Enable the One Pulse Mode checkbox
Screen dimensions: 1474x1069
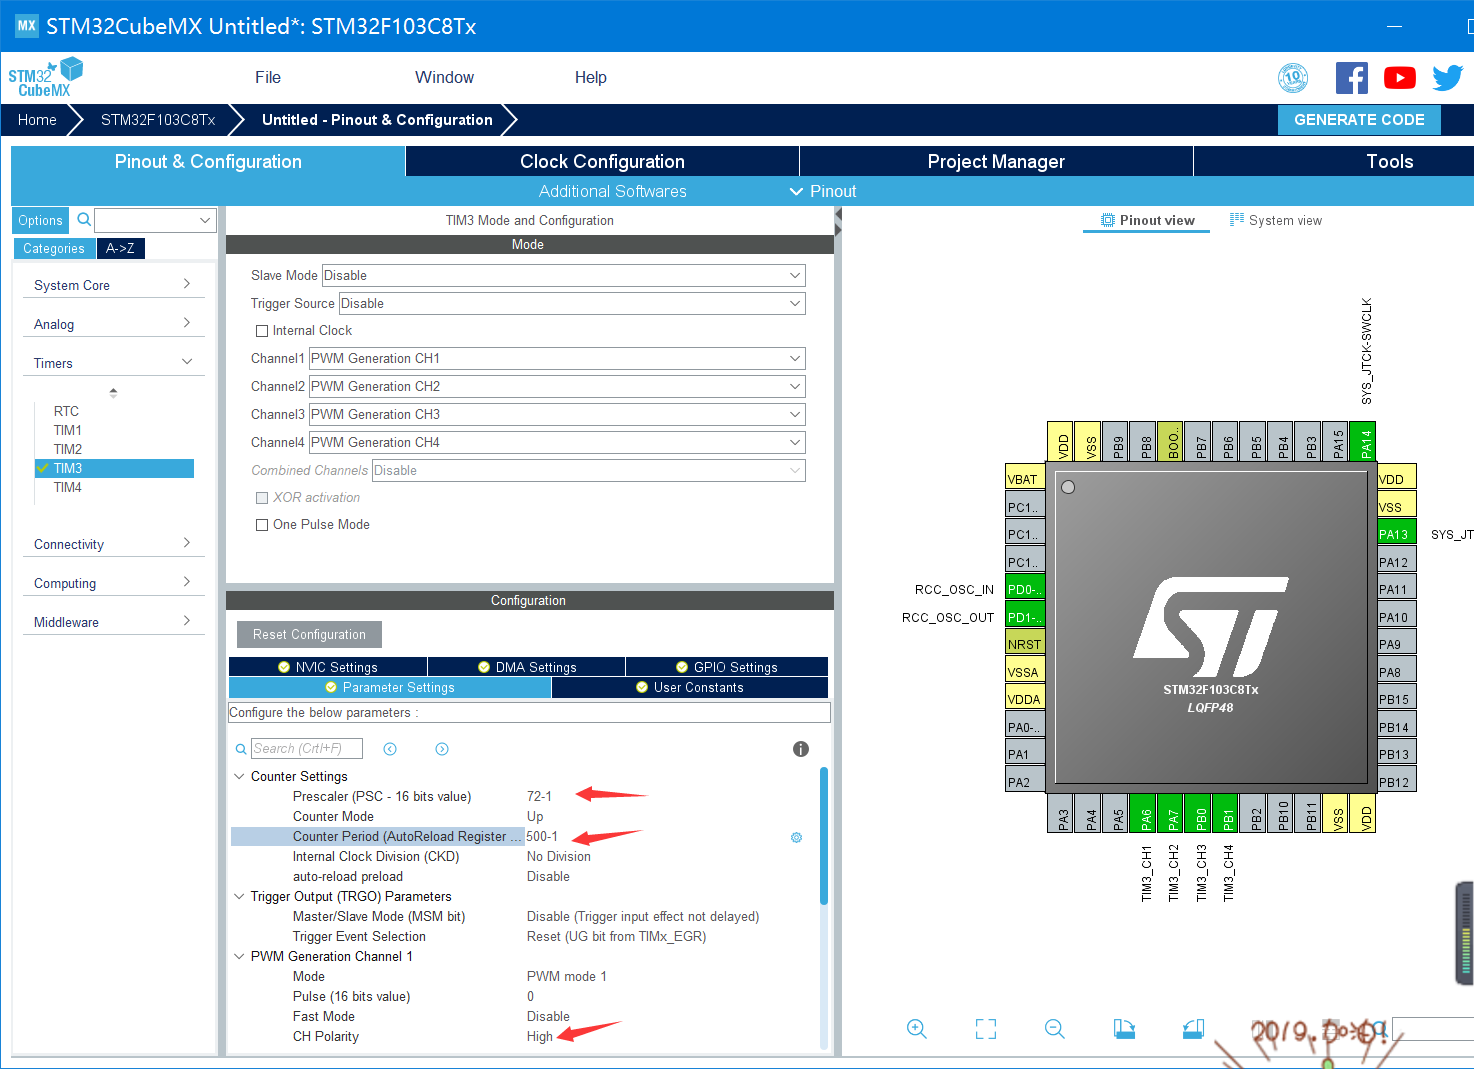262,525
